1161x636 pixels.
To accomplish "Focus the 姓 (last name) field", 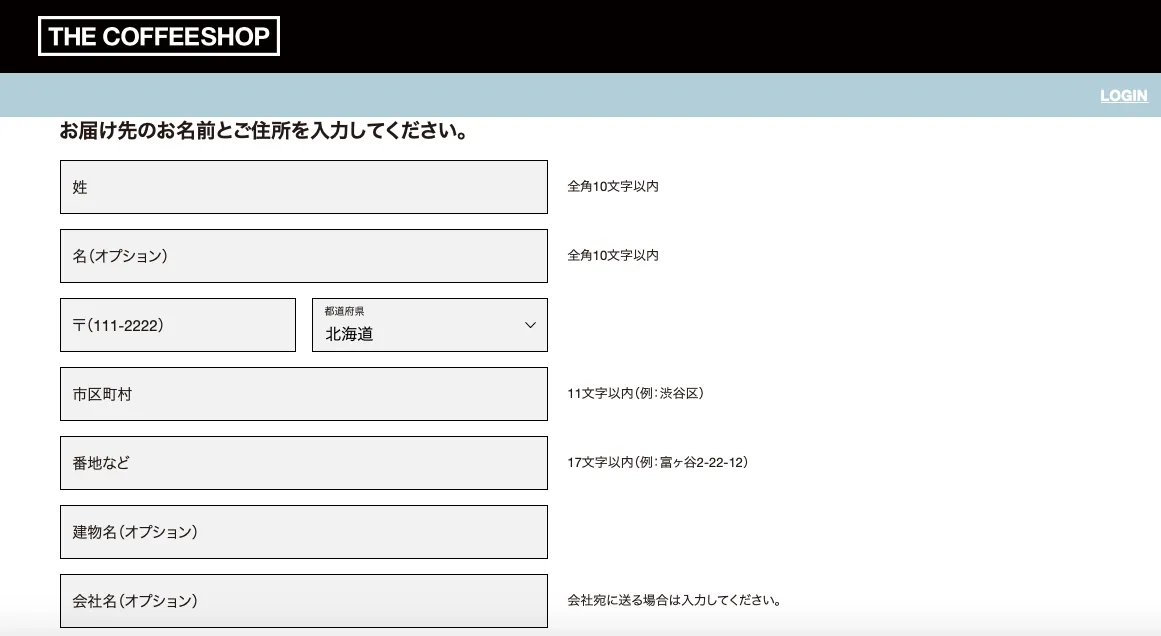I will tap(304, 187).
